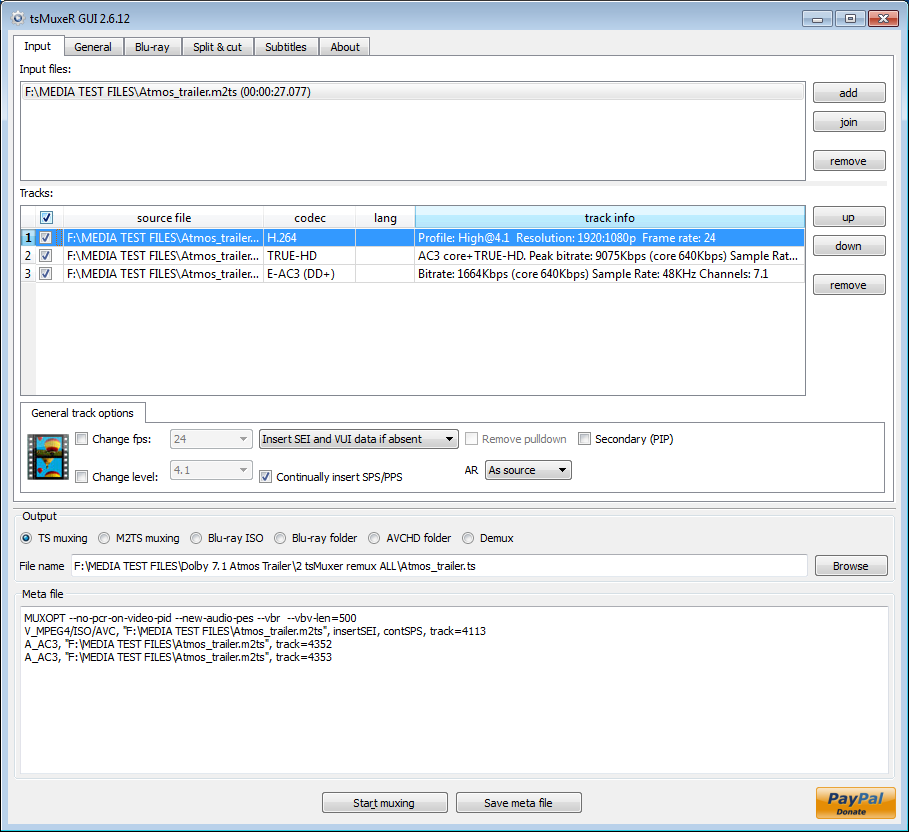The width and height of the screenshot is (909, 832).
Task: Click the Profile: High@4.1 track info cell
Action: [610, 238]
